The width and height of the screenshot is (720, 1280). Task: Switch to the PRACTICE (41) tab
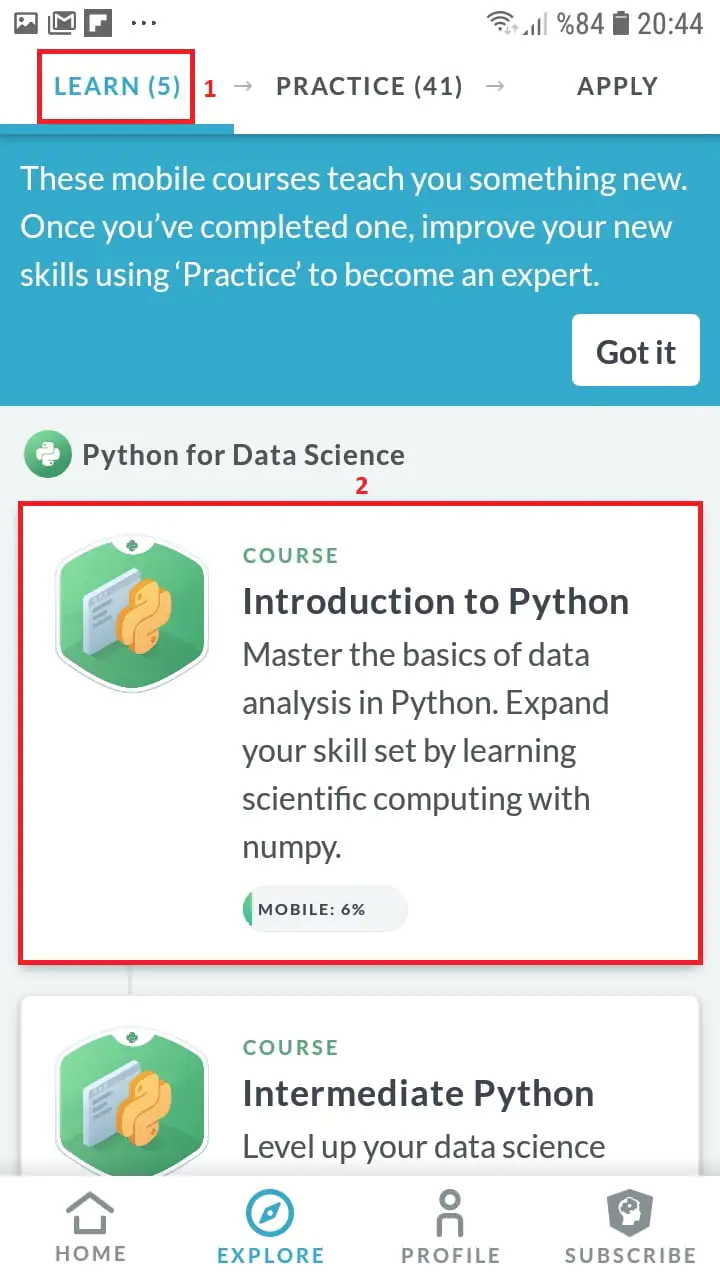[369, 87]
